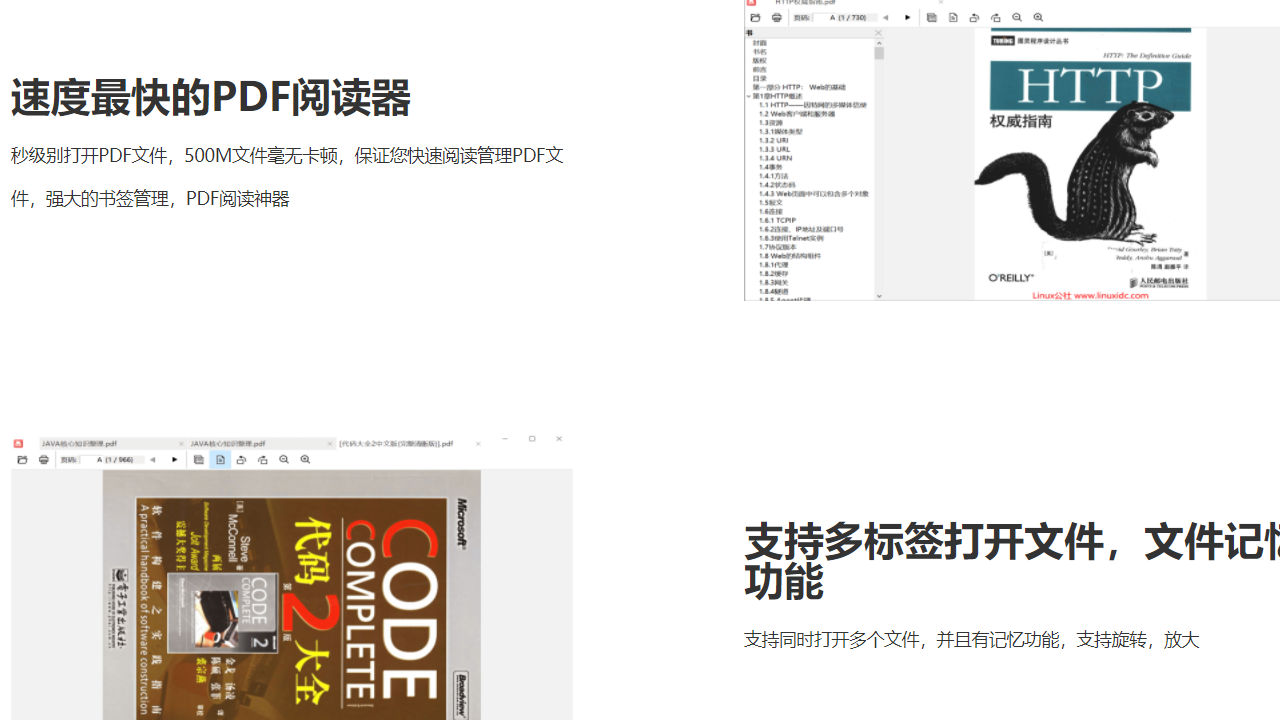Viewport: 1280px width, 720px height.
Task: Select the 目录 bookmark entry
Action: point(758,77)
